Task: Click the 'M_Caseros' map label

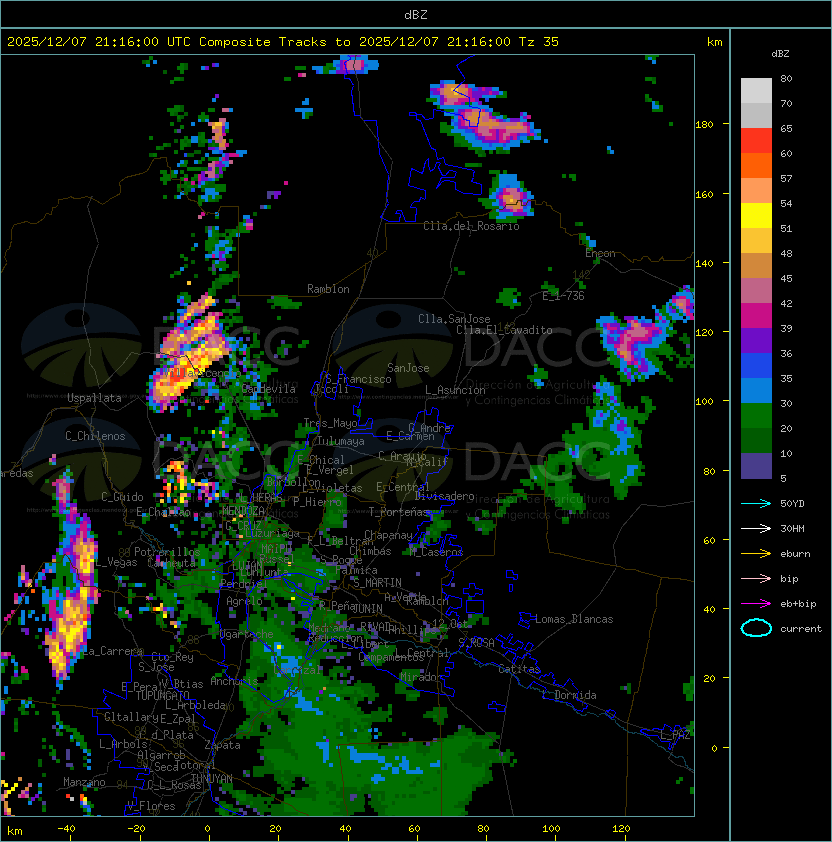Action: tap(436, 552)
